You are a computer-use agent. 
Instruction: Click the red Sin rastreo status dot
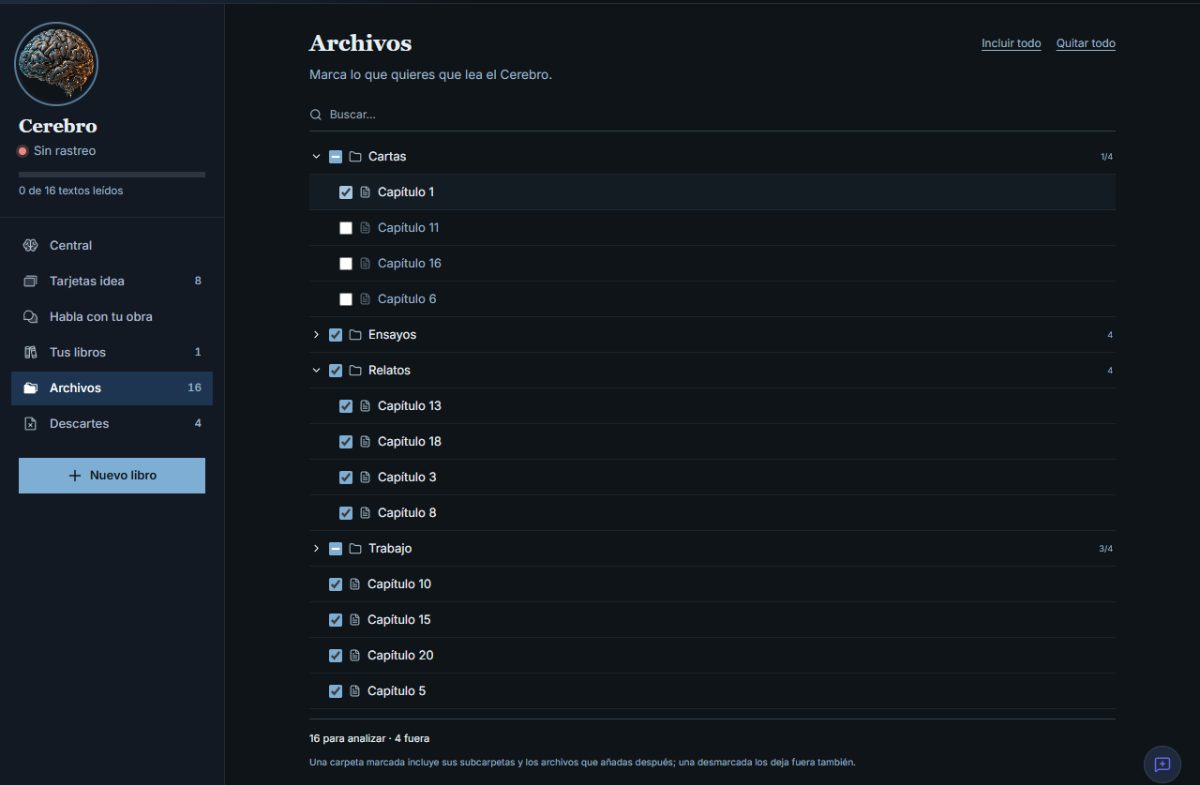click(23, 151)
